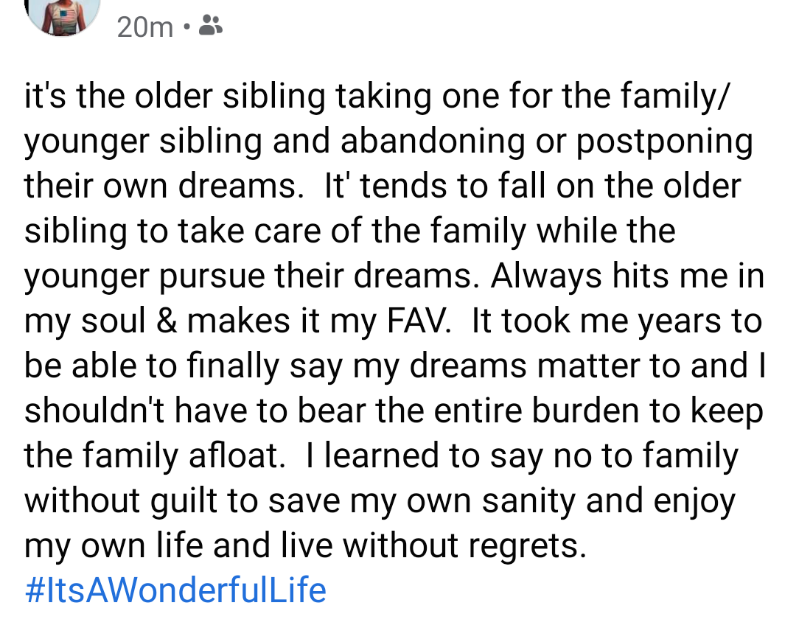Click the line beginning "younger pursue their dreams"
Viewport: 796px width, 619px height.
point(394,277)
